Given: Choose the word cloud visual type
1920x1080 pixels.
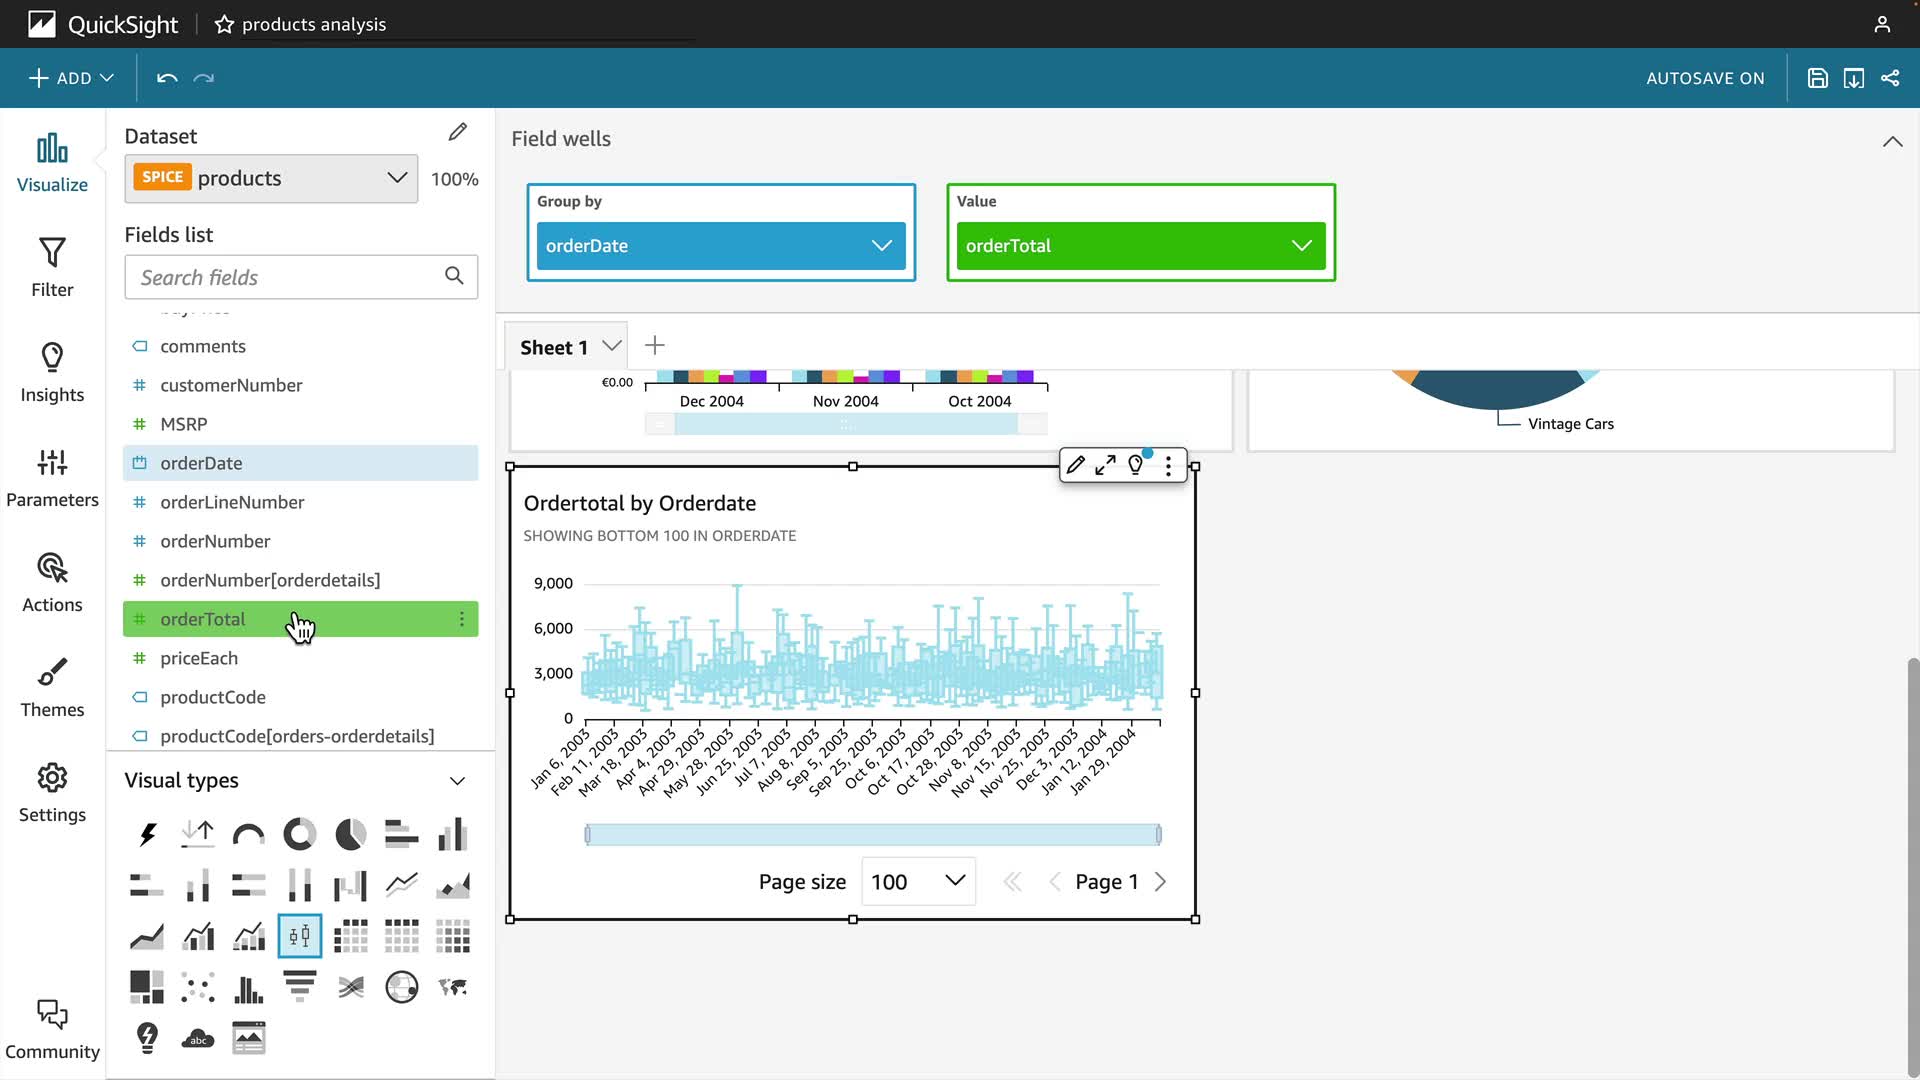Looking at the screenshot, I should click(x=198, y=1038).
